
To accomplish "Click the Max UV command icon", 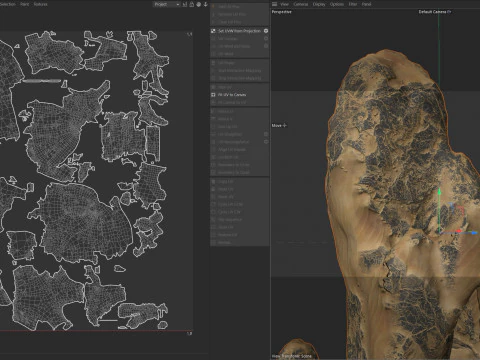I will (213, 87).
